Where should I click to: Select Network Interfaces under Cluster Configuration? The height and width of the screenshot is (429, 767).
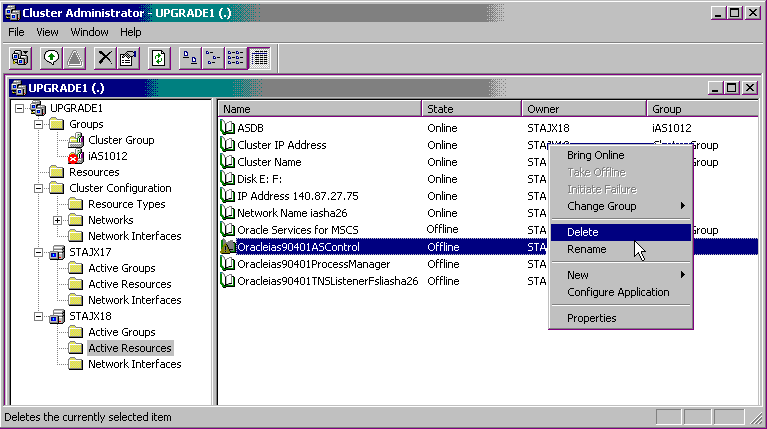[135, 236]
